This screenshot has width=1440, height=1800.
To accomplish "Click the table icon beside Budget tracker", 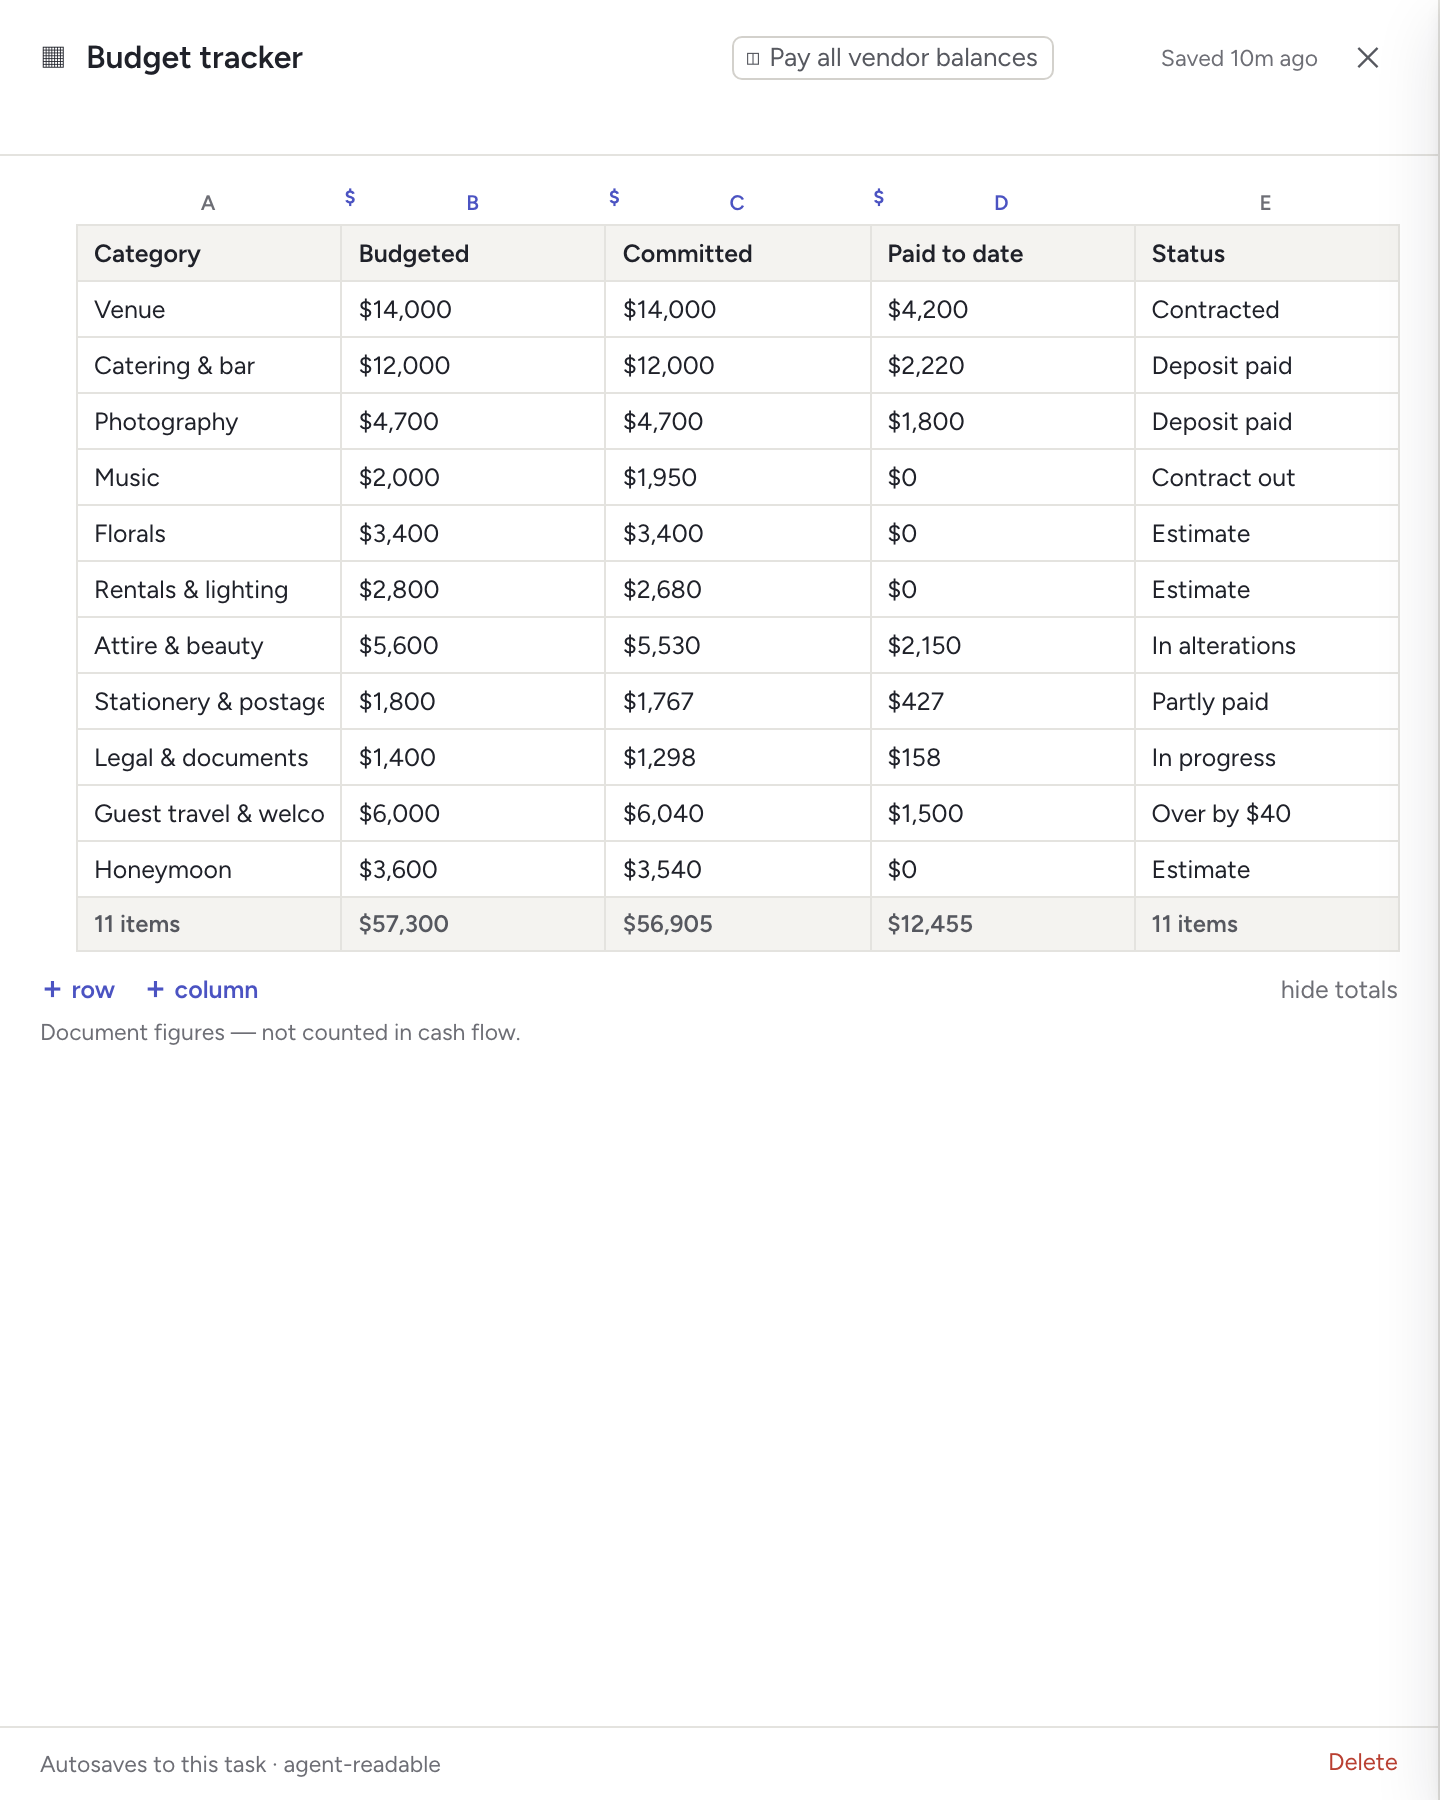I will (x=53, y=57).
